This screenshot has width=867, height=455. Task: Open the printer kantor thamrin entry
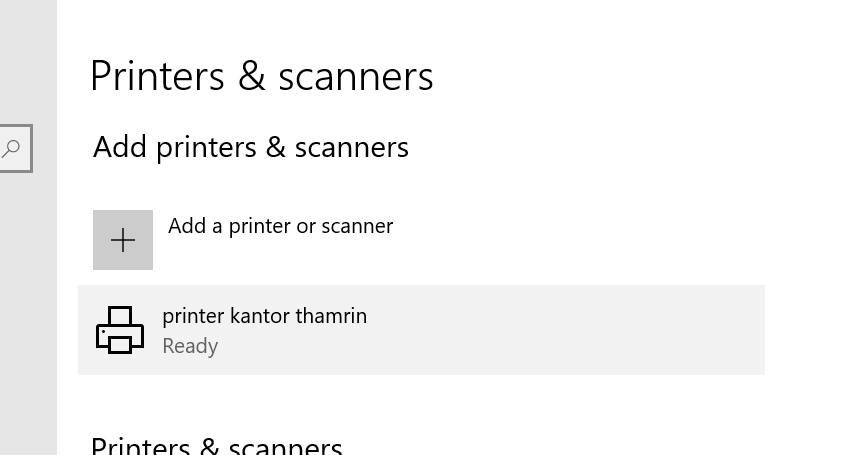[x=264, y=316]
